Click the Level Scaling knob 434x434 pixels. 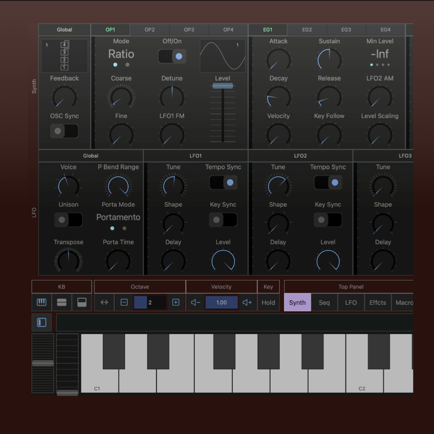[380, 134]
